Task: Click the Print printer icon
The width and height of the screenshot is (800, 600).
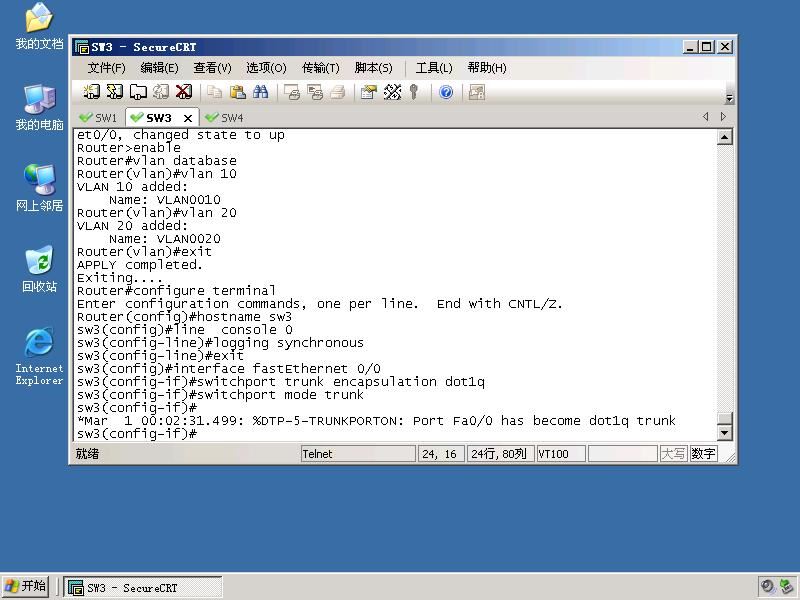Action: pos(338,92)
